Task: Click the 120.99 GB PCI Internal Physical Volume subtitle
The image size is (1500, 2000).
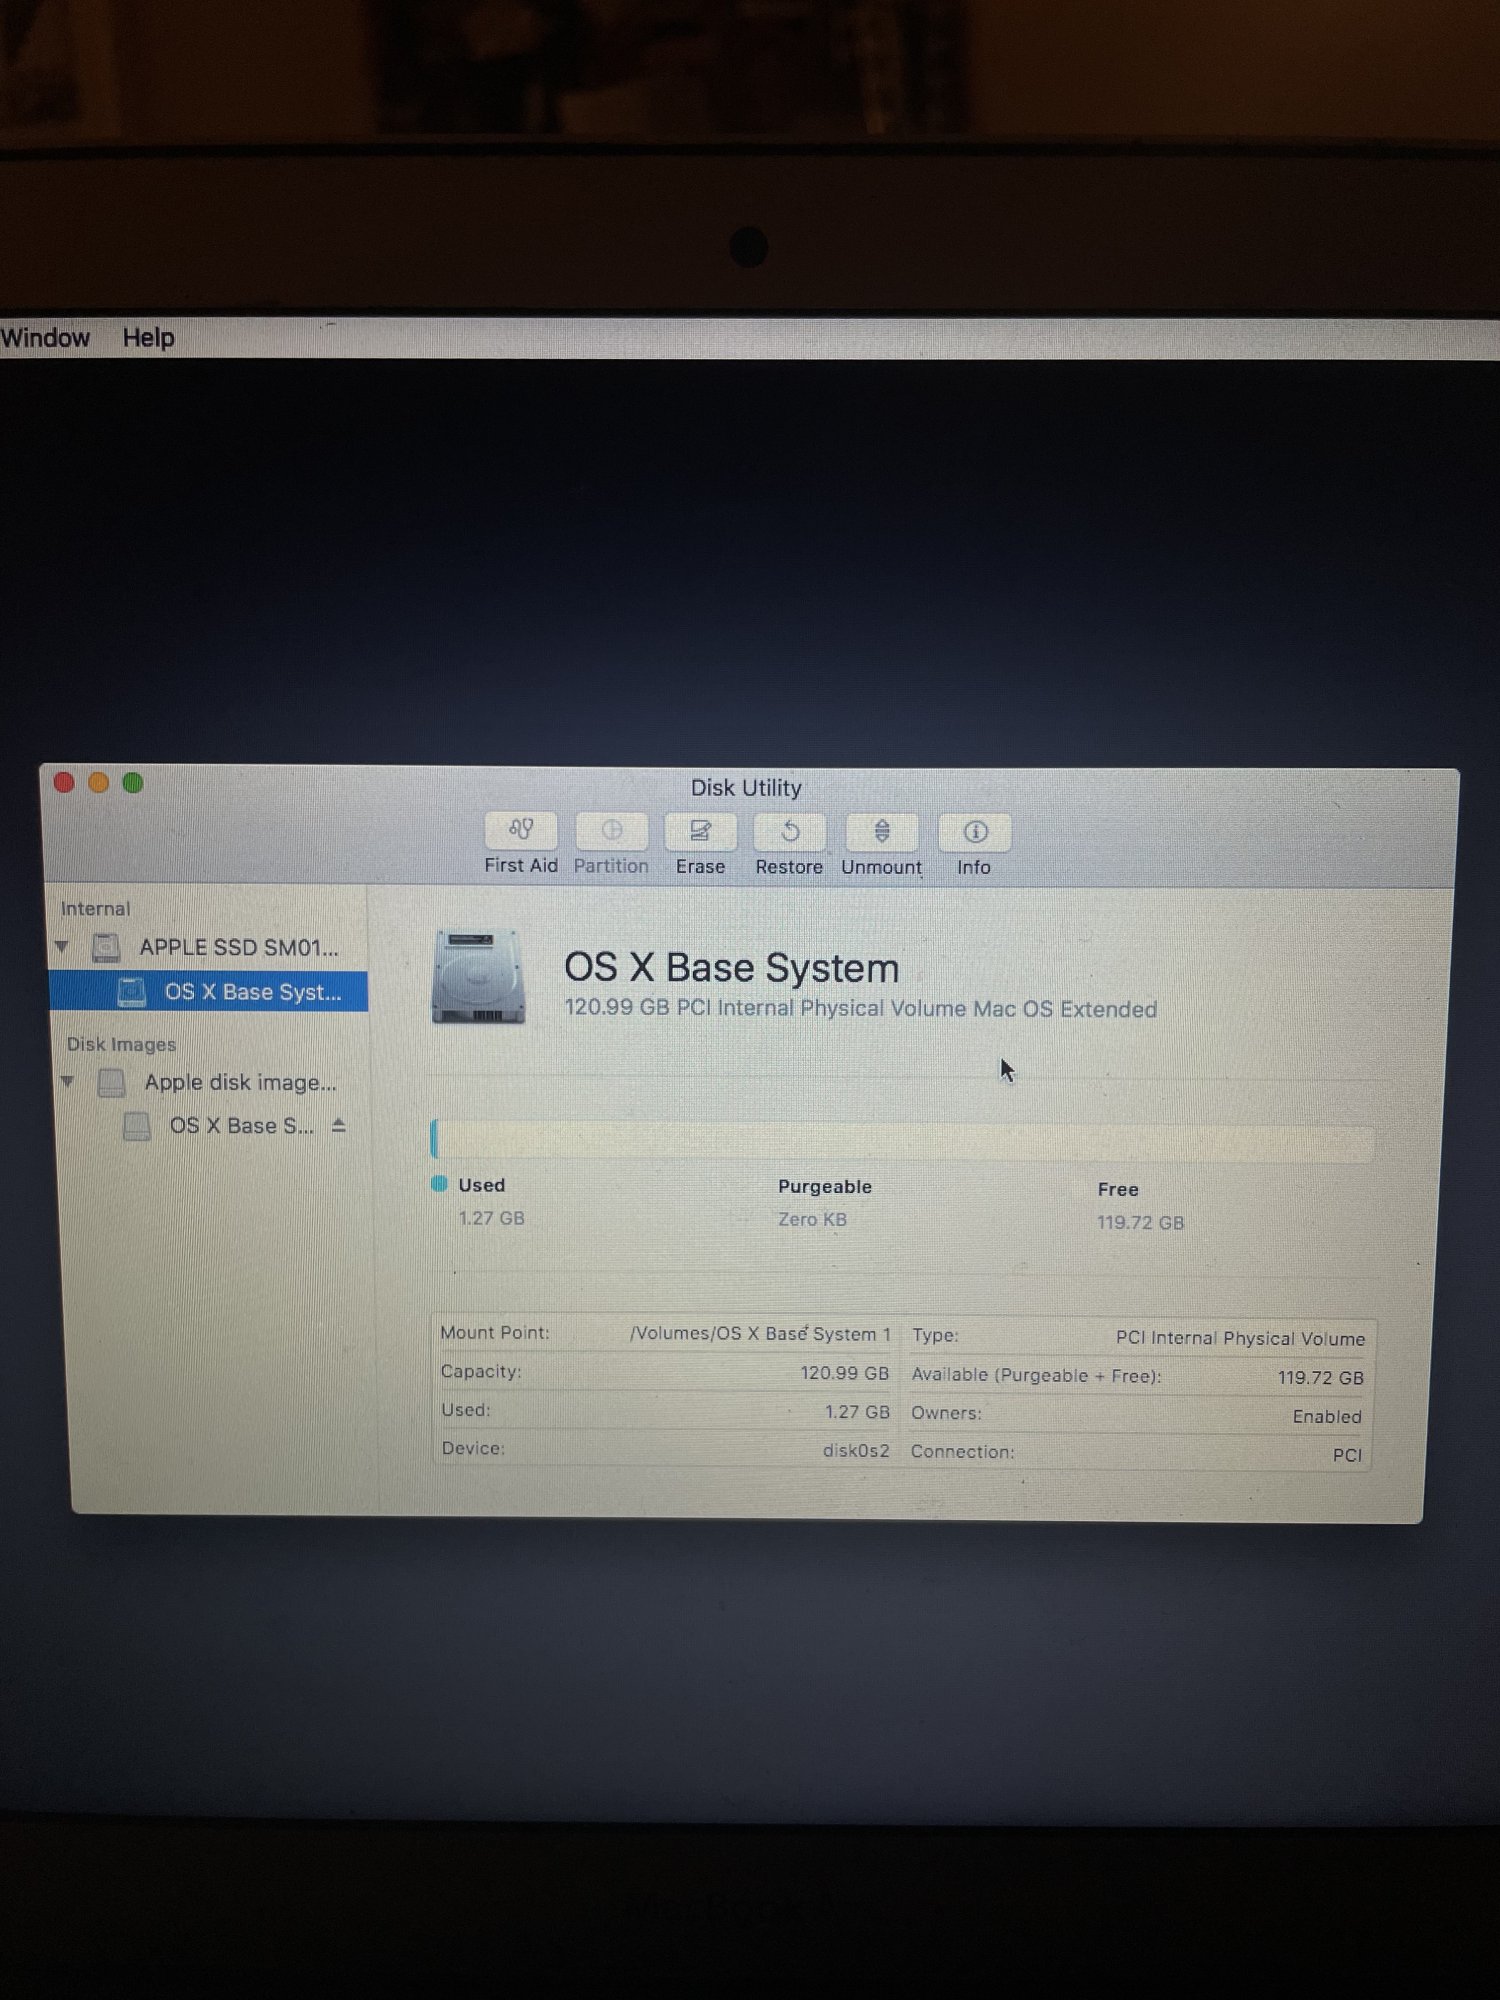Action: pos(861,1008)
